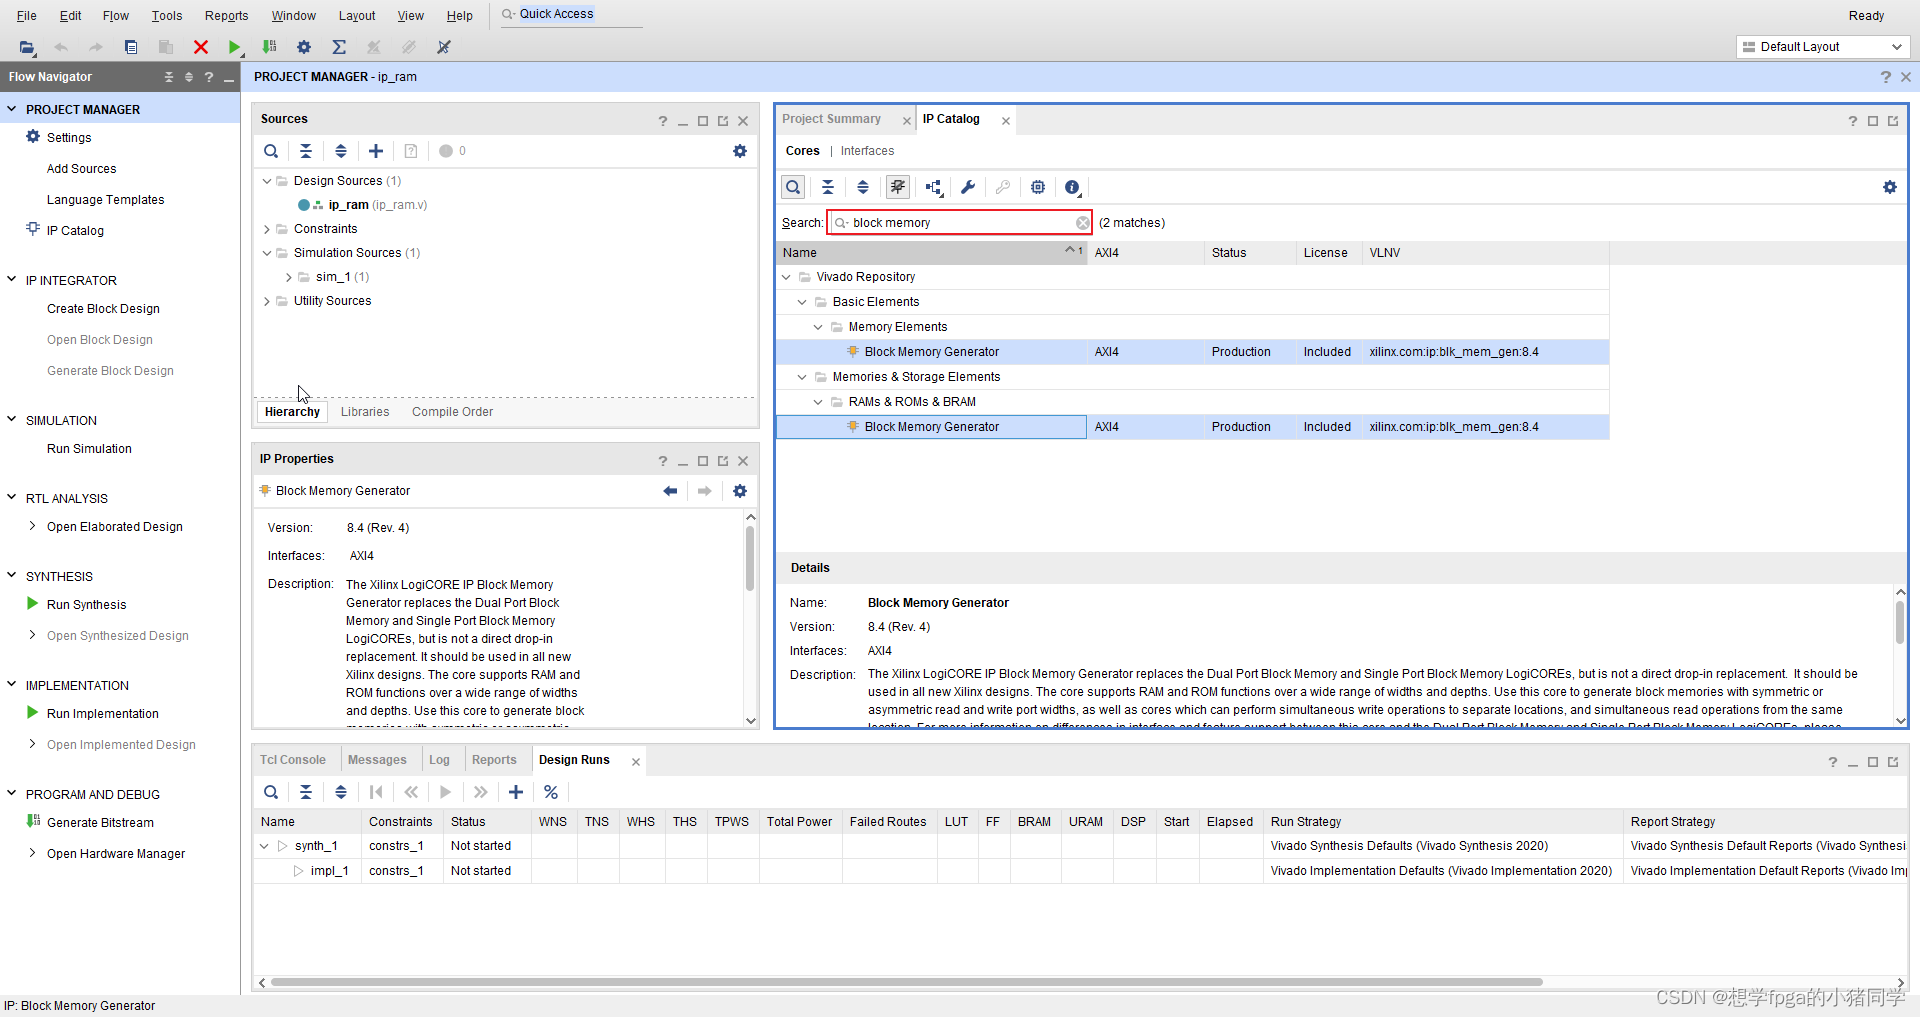Collapse Vivado Repository tree node
1920x1017 pixels.
(x=786, y=277)
